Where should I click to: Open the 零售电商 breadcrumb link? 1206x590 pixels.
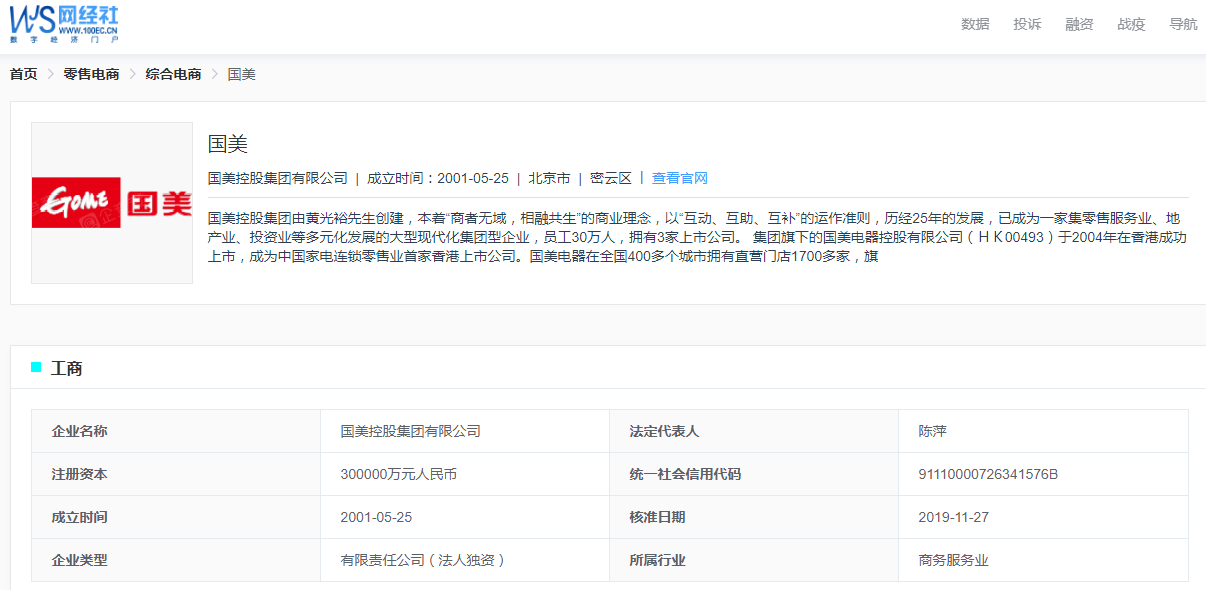pos(91,74)
